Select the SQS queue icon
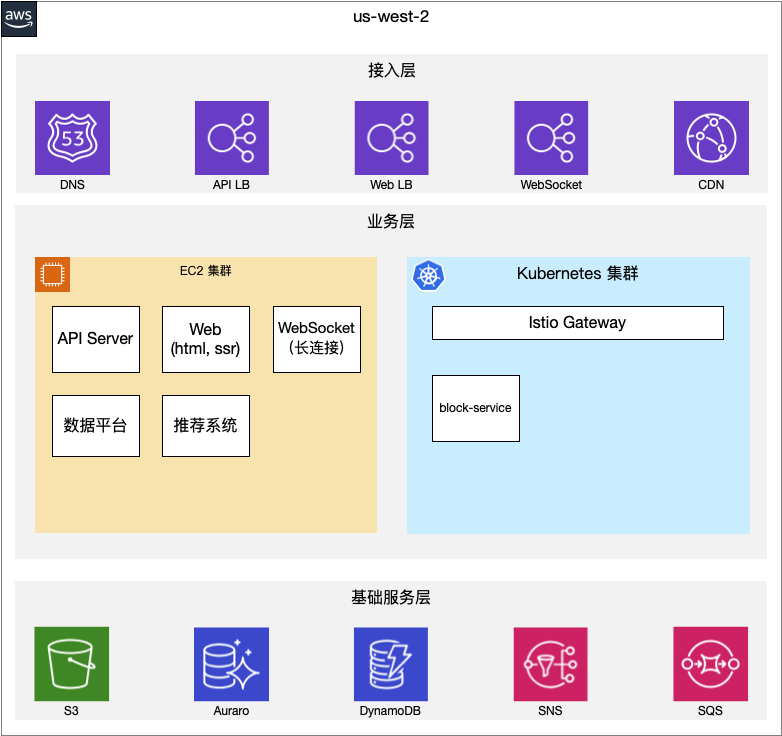This screenshot has width=782, height=736. [x=711, y=664]
